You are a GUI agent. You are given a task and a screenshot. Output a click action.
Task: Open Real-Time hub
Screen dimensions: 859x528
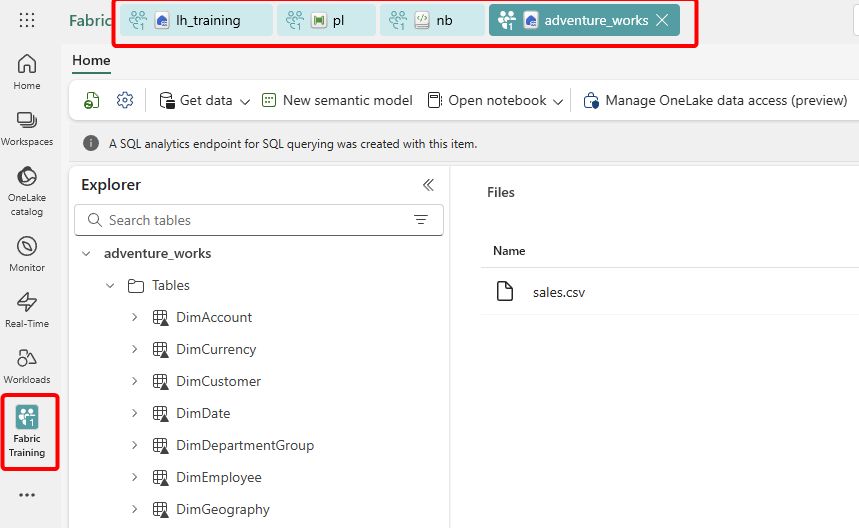pyautogui.click(x=27, y=310)
